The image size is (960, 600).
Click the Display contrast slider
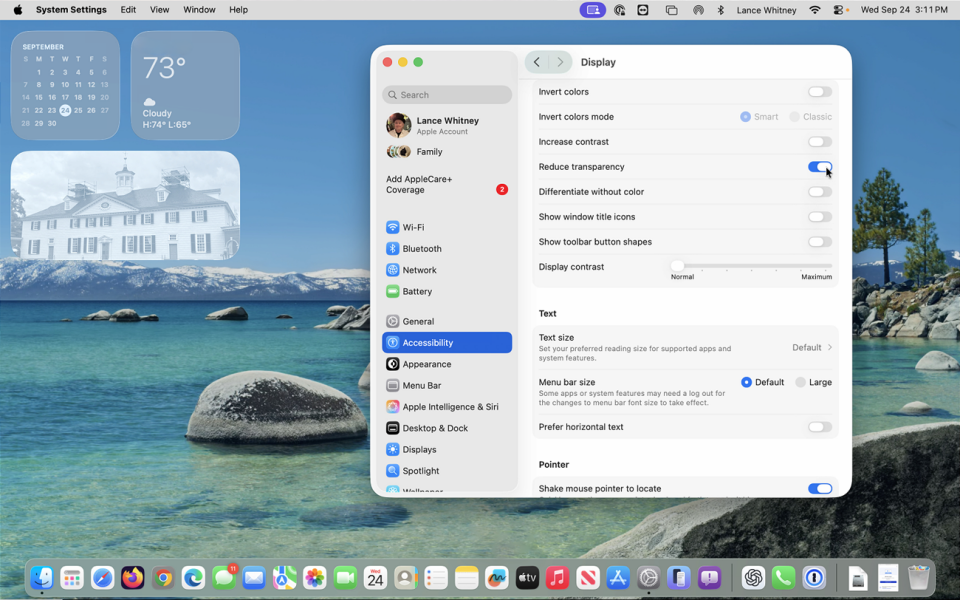tap(753, 266)
